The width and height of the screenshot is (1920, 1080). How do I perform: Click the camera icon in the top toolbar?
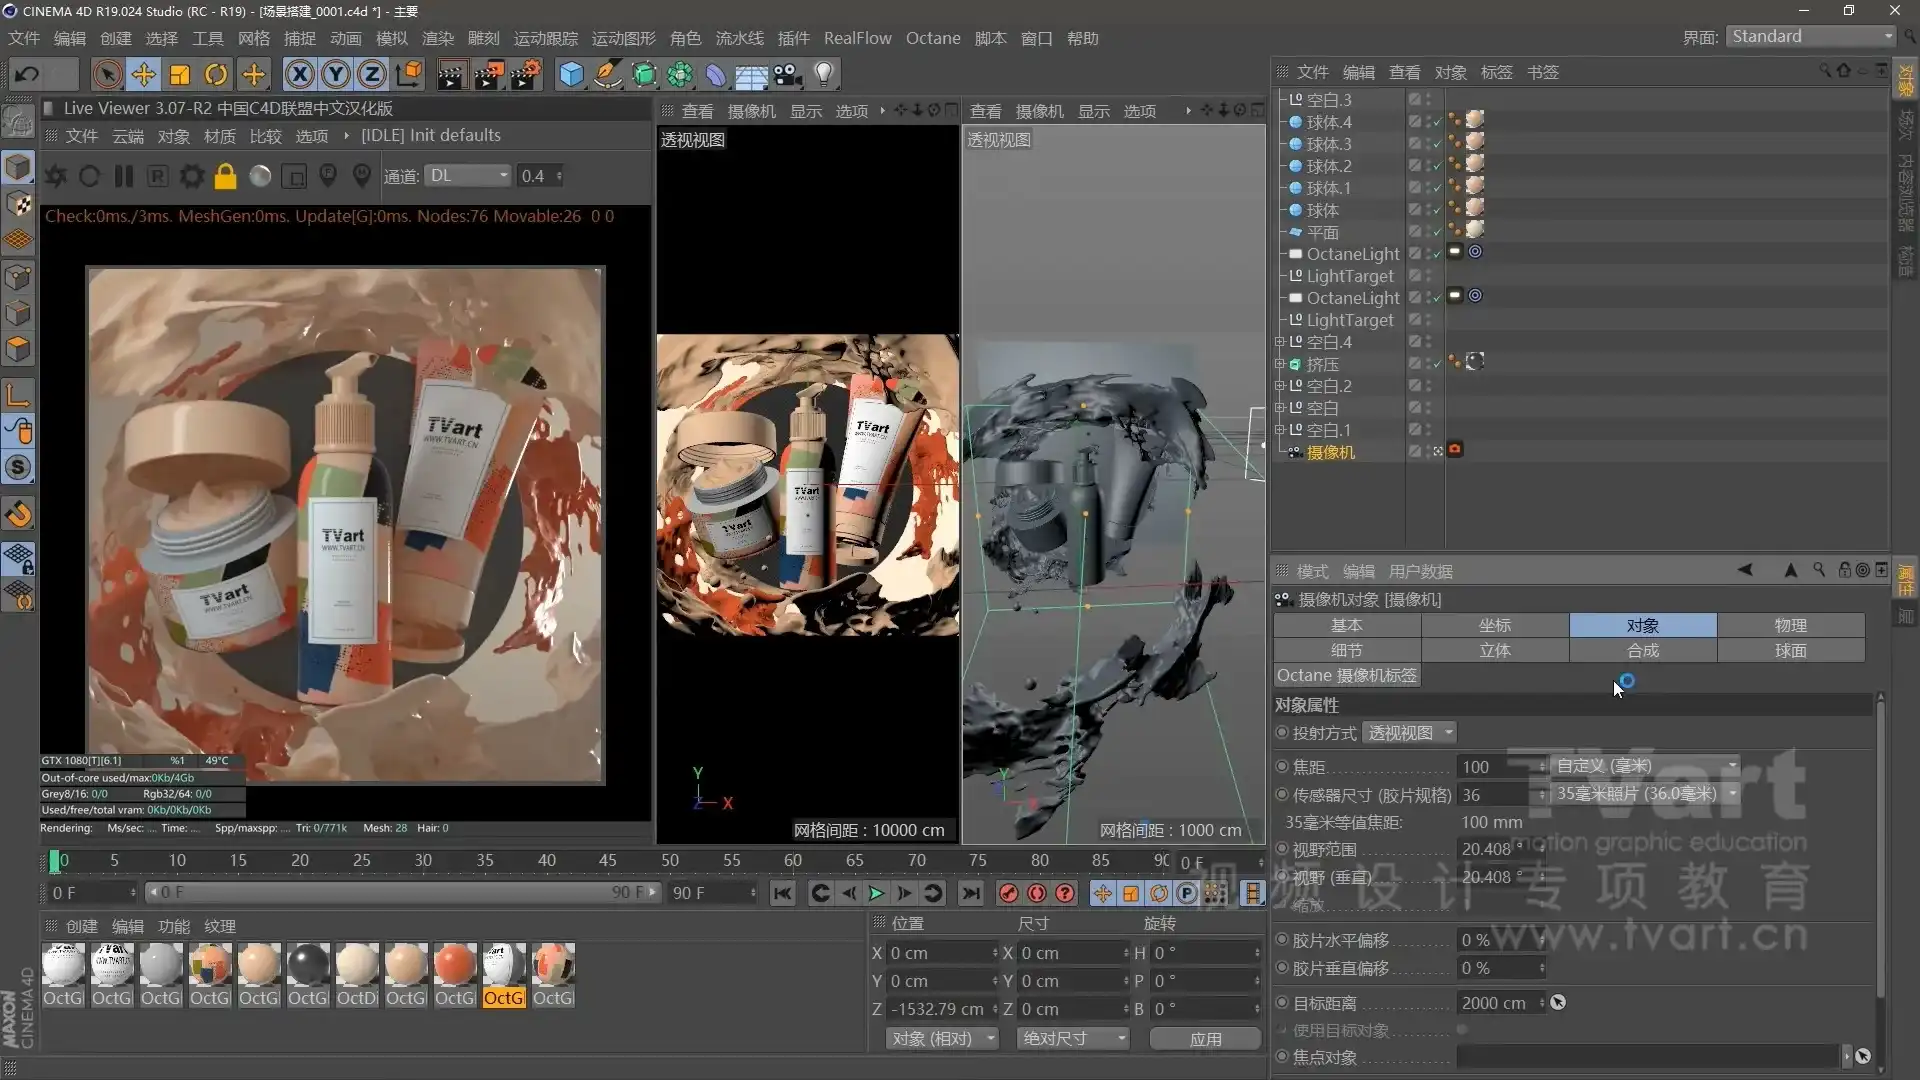pos(788,74)
